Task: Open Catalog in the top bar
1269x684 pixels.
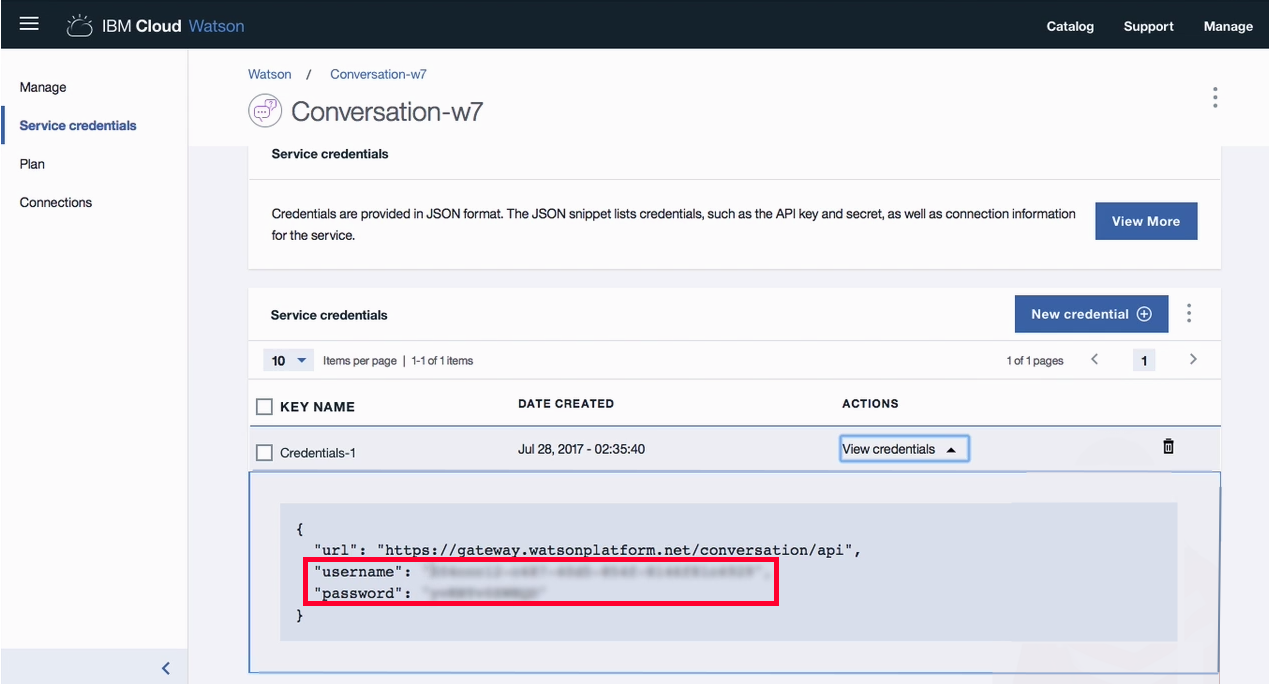Action: point(1070,26)
